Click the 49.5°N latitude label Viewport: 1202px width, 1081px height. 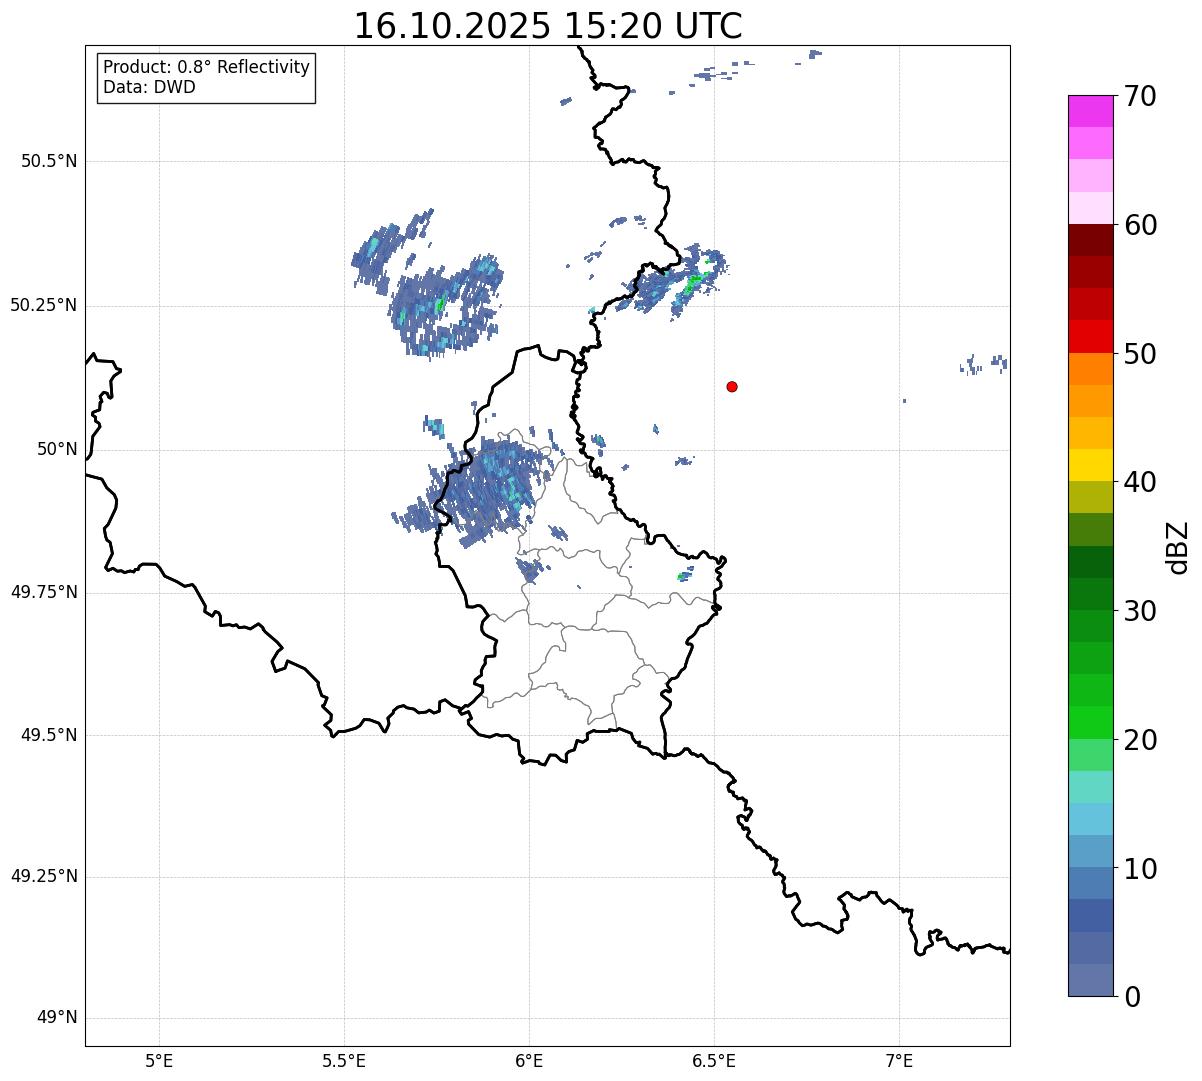point(49,735)
